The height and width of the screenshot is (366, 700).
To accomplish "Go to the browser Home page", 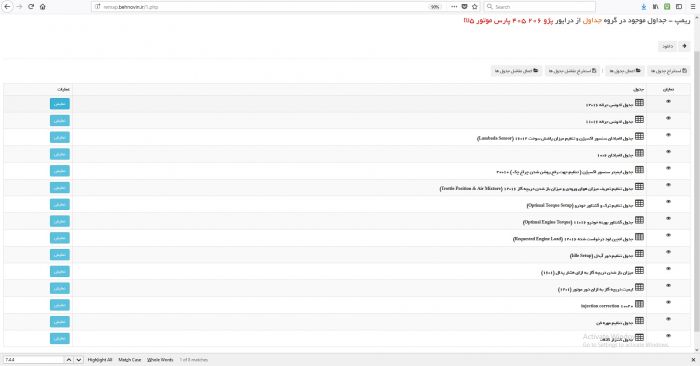I will 42,7.
